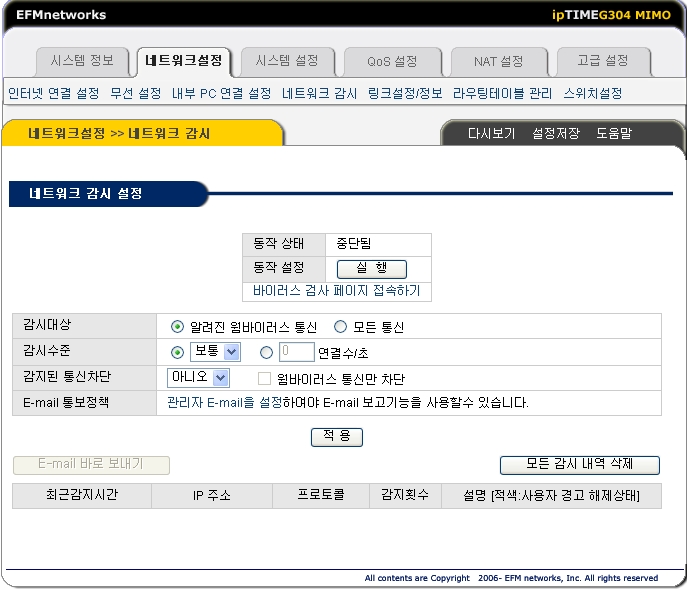This screenshot has width=687, height=589.
Task: Open 바이러스 검사 페이지 접속하기 link
Action: pos(336,291)
